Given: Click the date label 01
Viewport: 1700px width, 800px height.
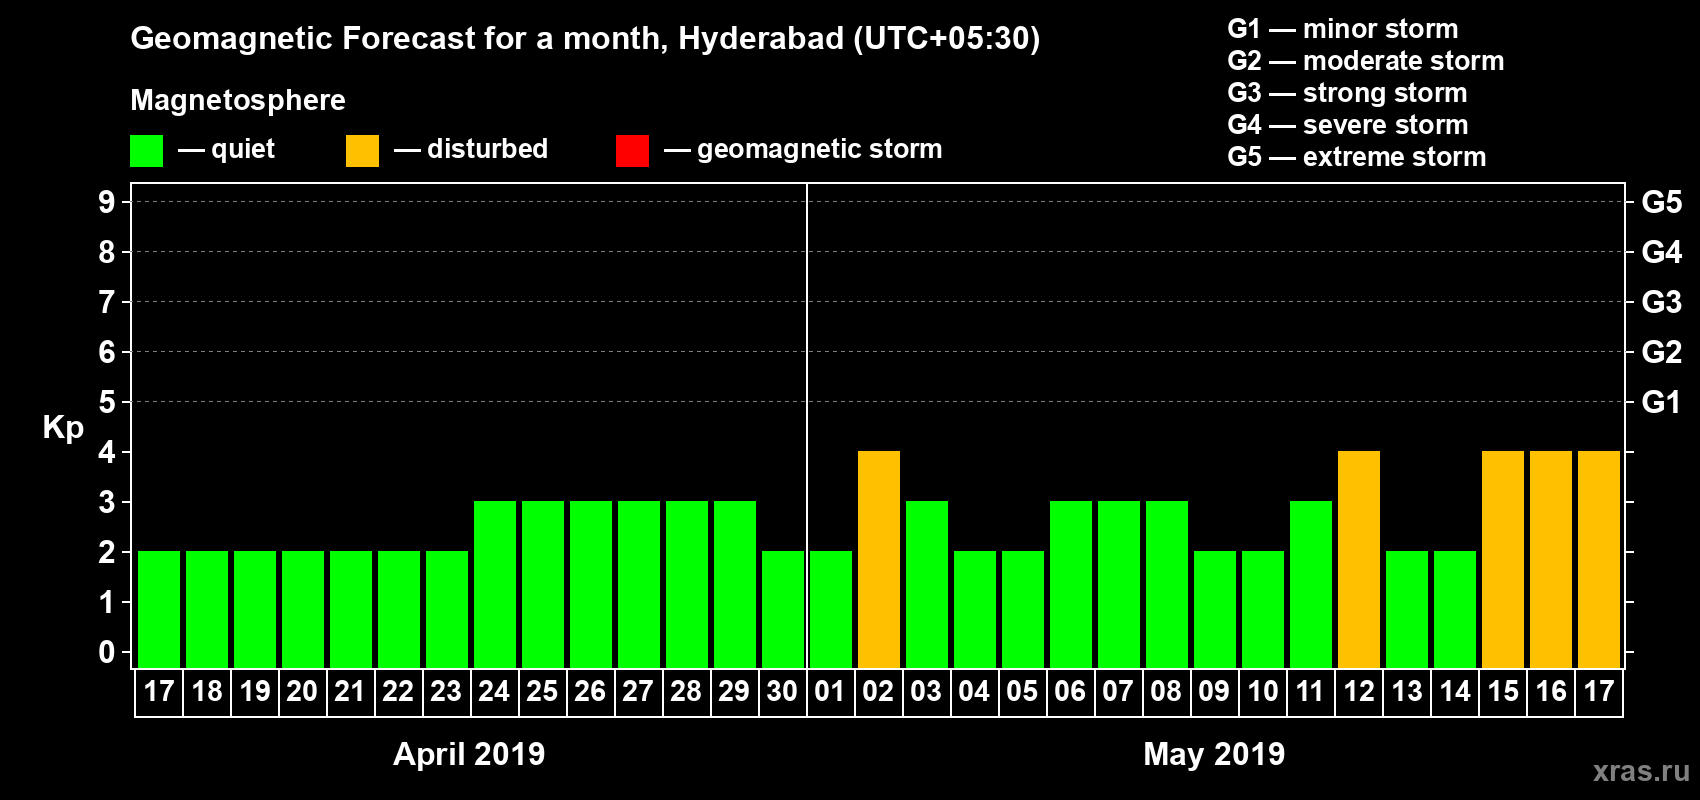Looking at the screenshot, I should 830,692.
